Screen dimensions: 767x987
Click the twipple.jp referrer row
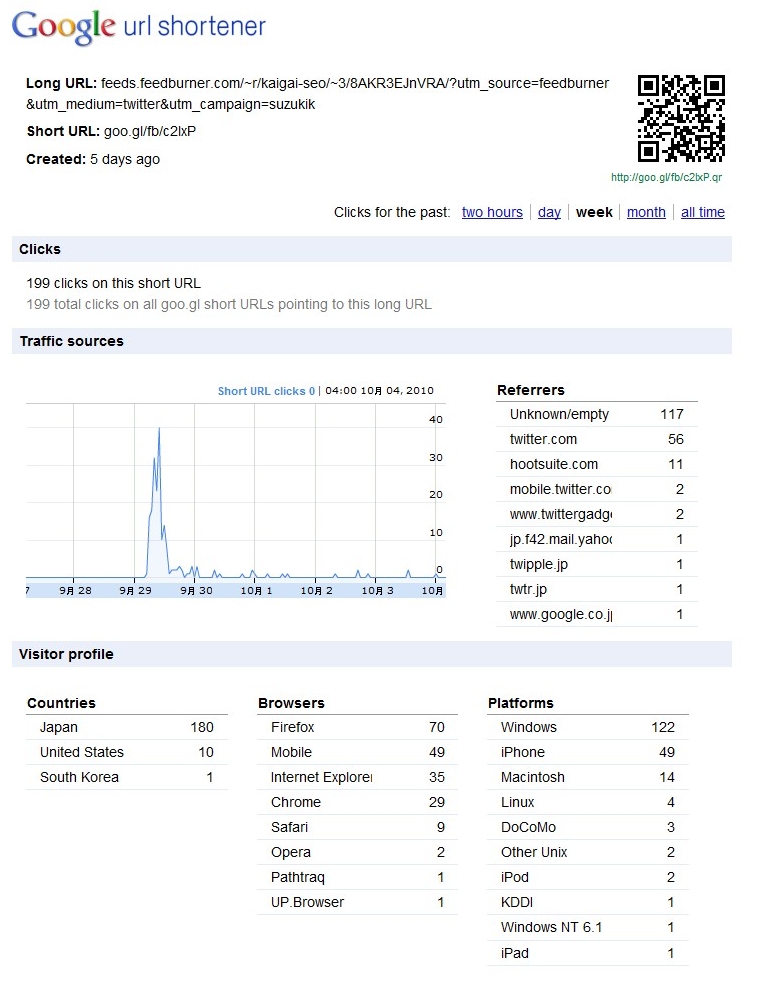click(597, 565)
